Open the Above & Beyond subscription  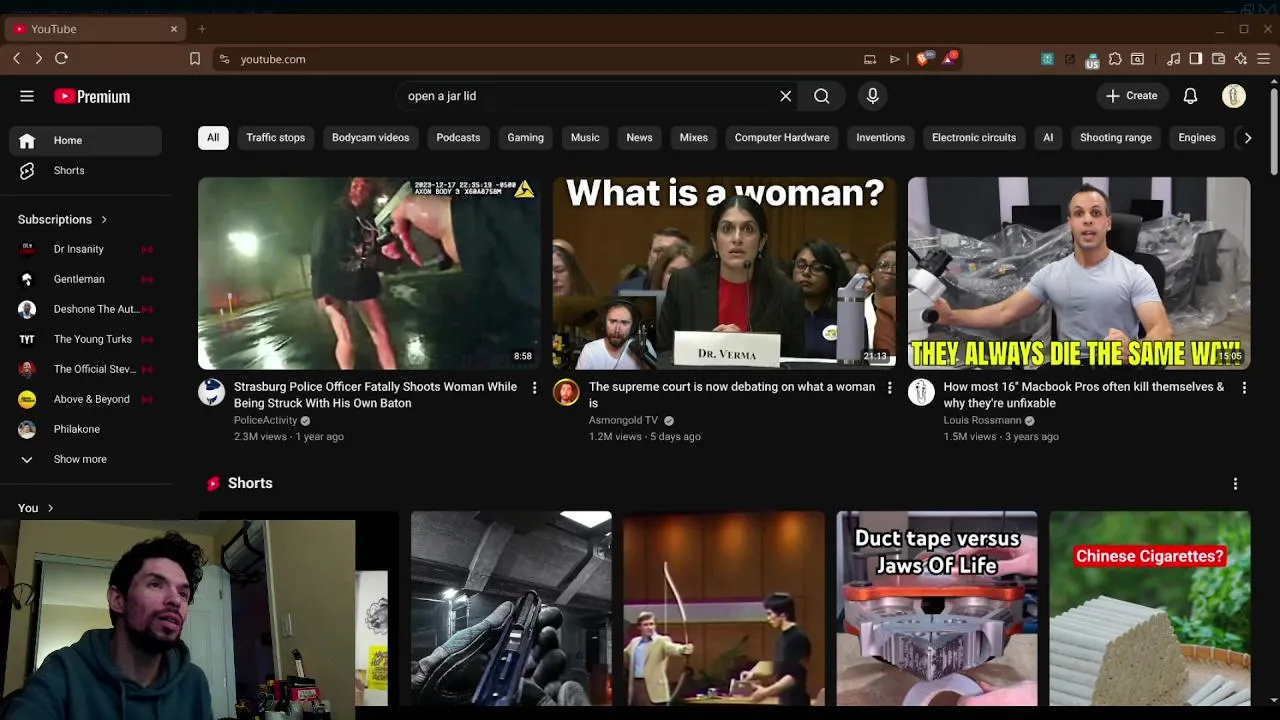[85, 399]
